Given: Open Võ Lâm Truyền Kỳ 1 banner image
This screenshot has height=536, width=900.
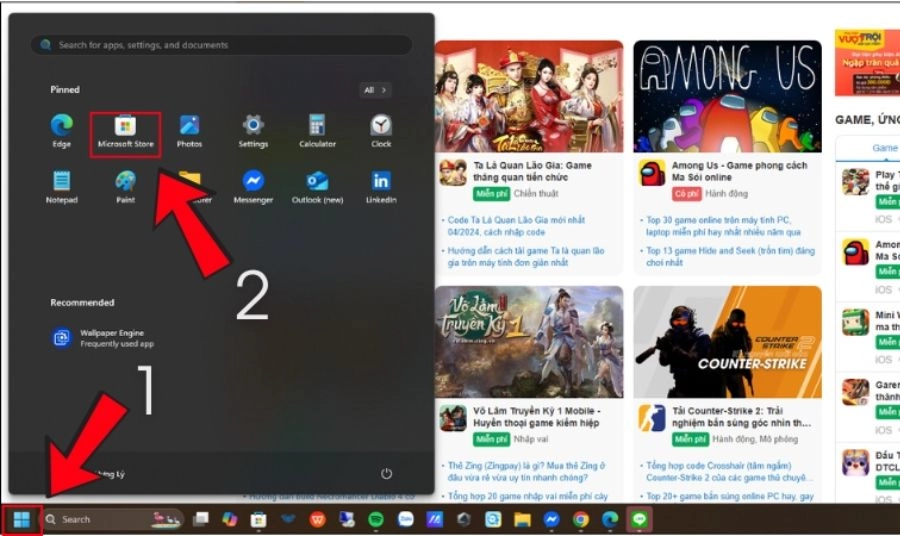Looking at the screenshot, I should 529,342.
